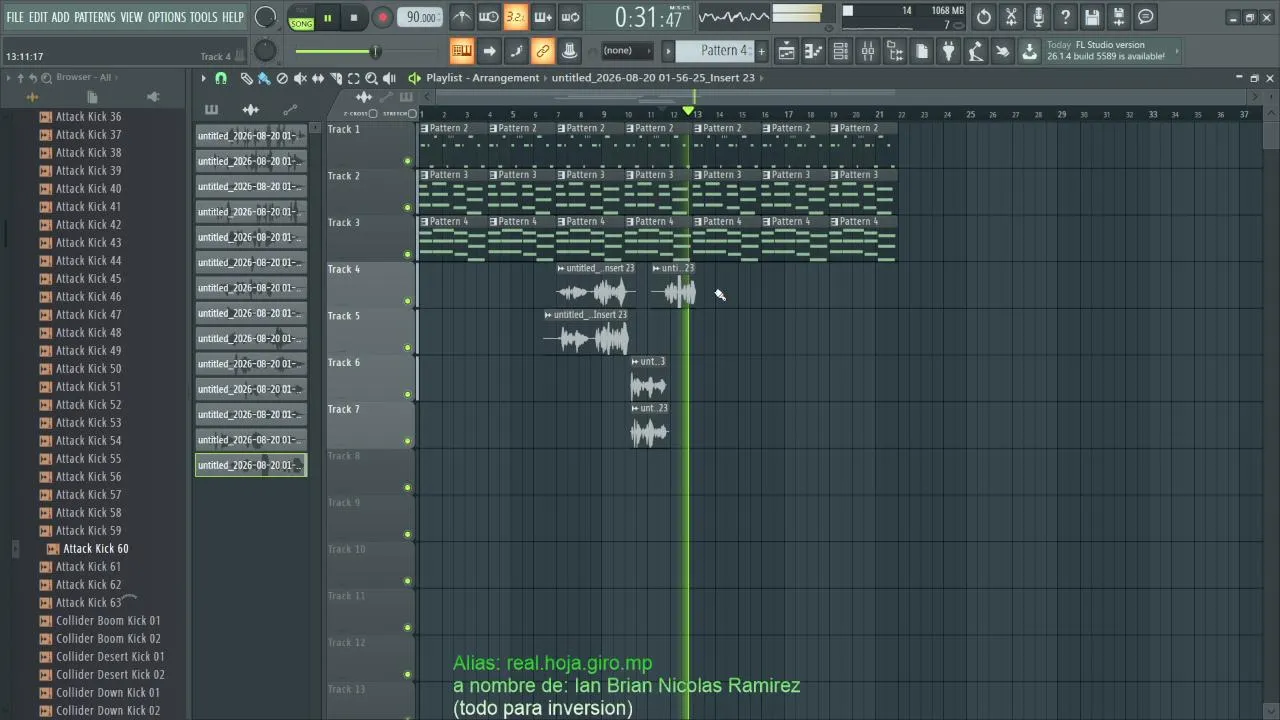Toggle the multilink to controllers icon

tap(543, 51)
